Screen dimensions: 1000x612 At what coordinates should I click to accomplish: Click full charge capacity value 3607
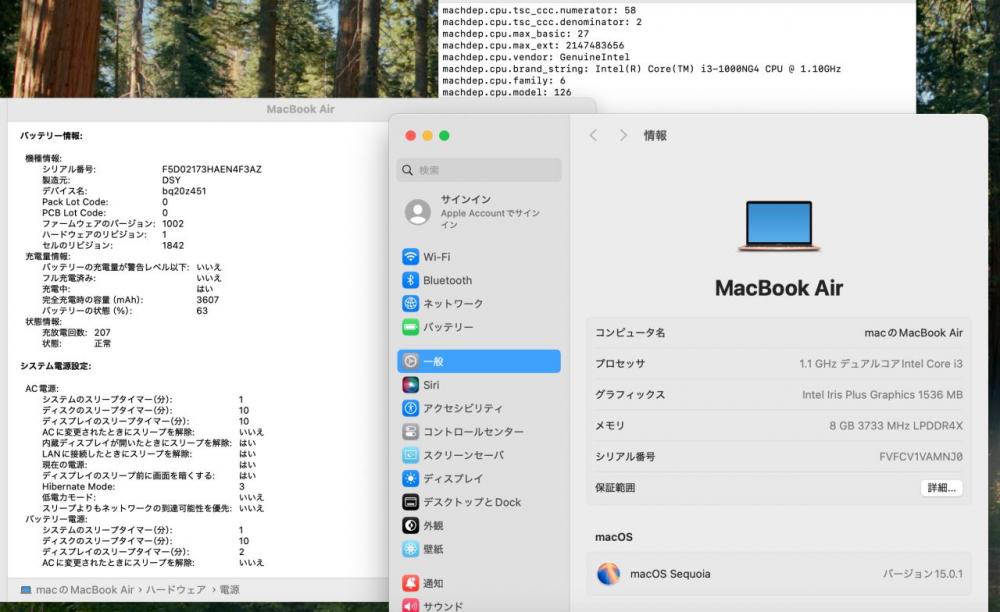[207, 300]
